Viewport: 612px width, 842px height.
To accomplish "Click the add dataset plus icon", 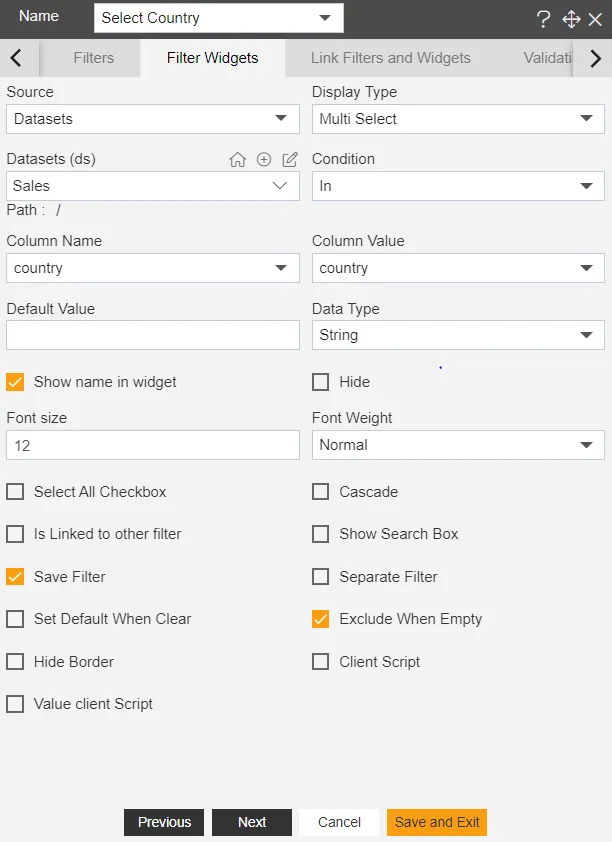I will tap(264, 159).
